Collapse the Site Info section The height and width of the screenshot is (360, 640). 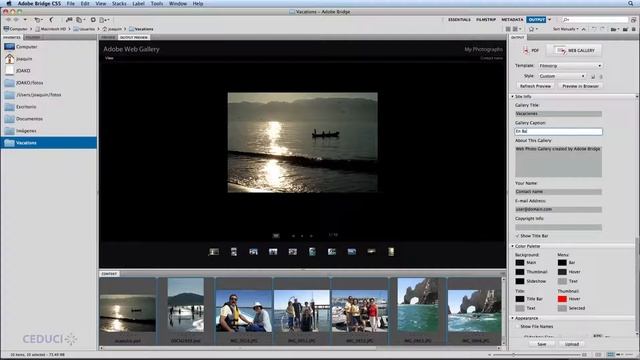tap(513, 97)
